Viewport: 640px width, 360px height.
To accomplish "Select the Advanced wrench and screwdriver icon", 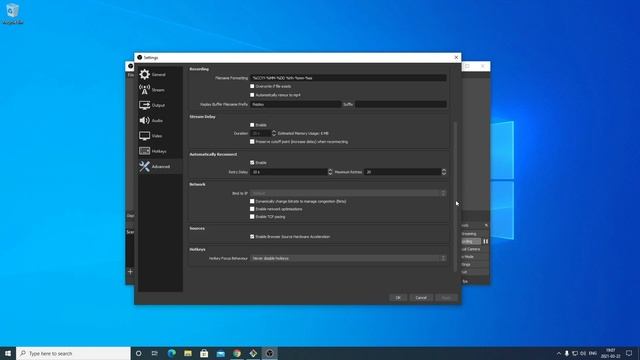I will 144,166.
